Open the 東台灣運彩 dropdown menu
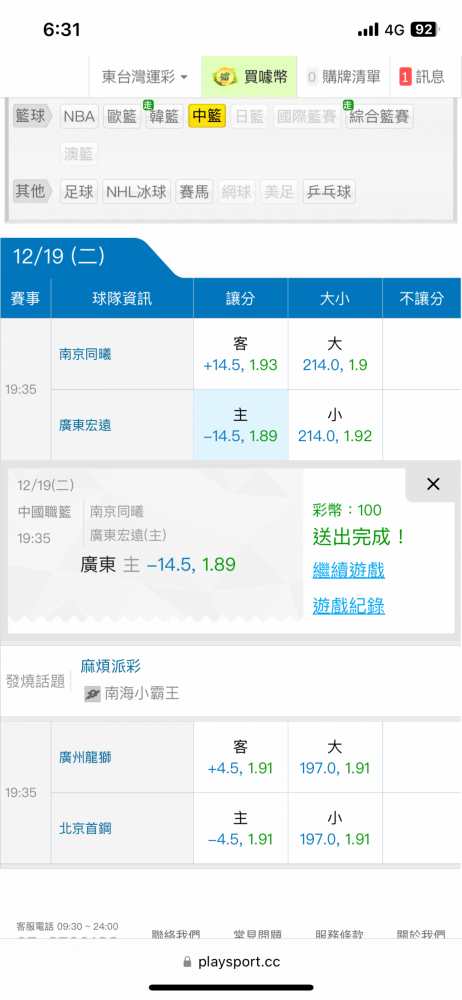 (x=145, y=77)
